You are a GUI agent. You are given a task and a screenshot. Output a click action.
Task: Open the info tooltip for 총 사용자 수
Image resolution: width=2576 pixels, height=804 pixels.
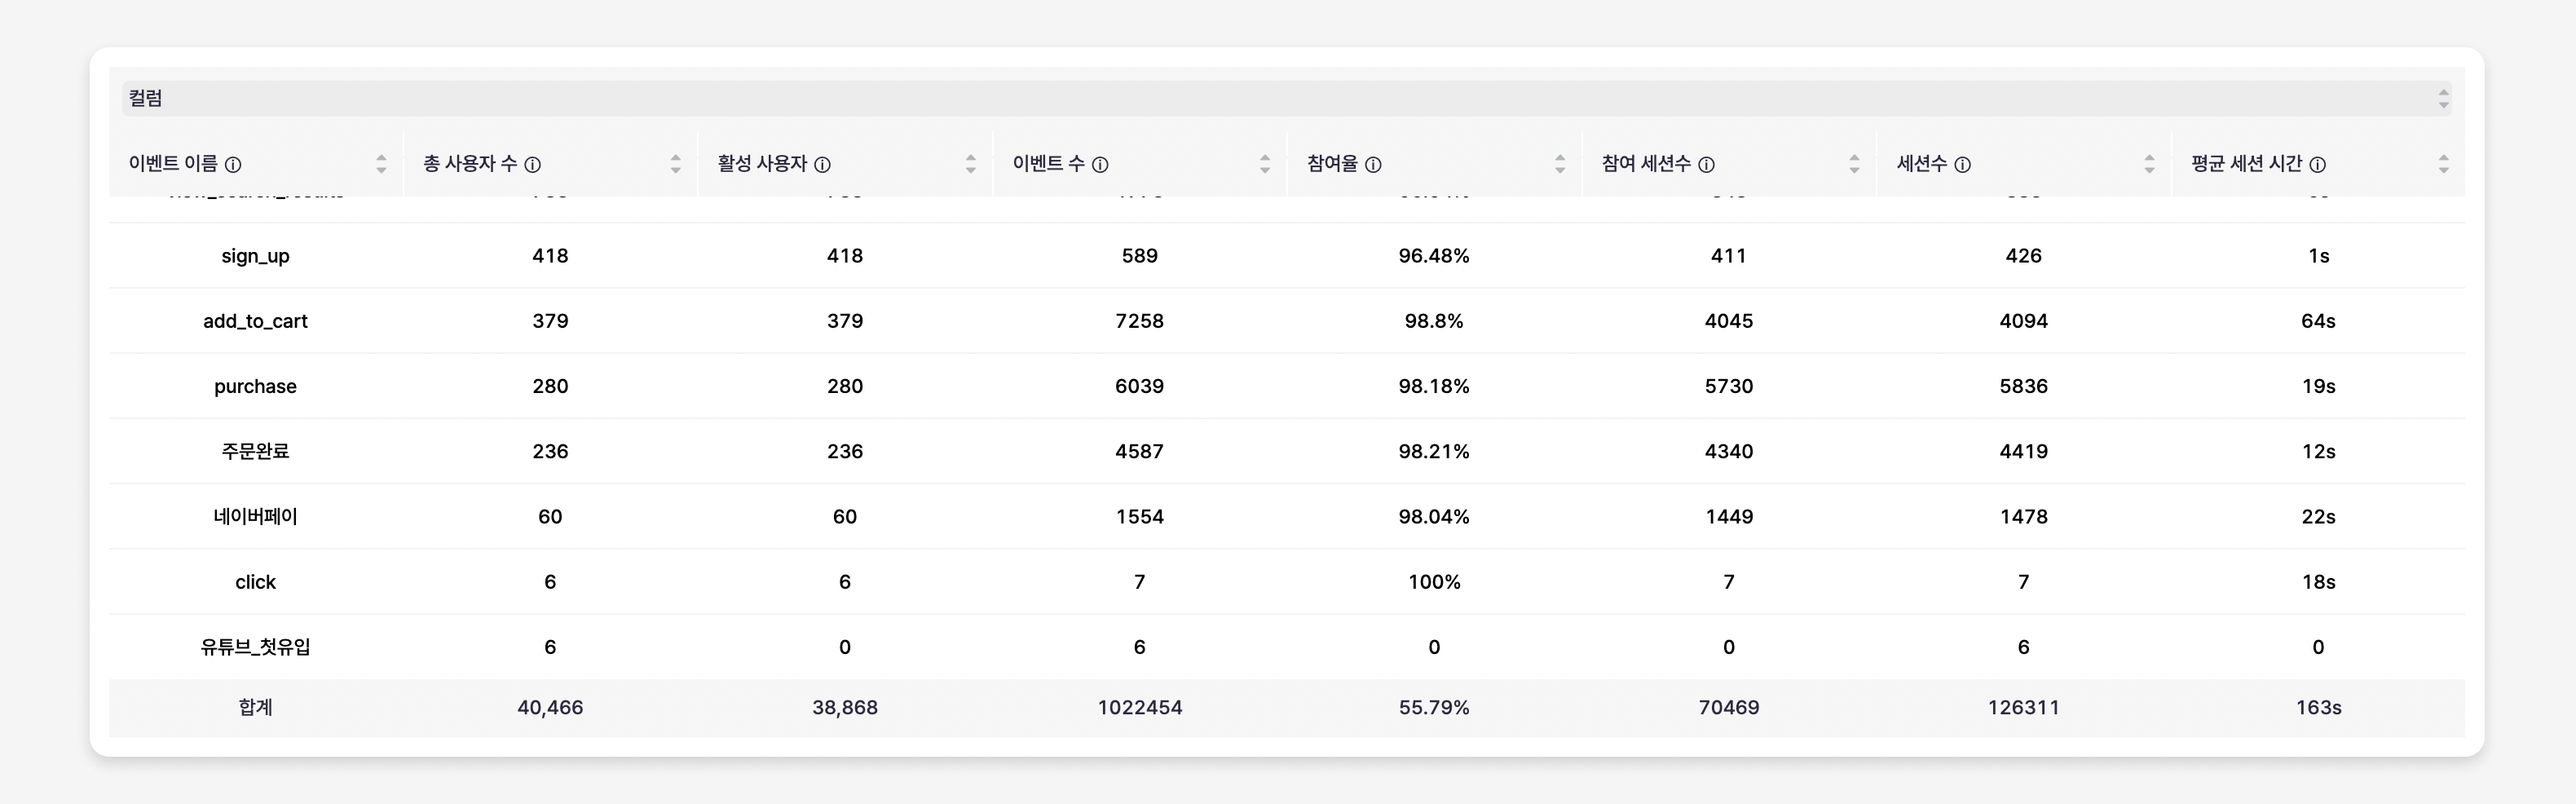pyautogui.click(x=533, y=164)
